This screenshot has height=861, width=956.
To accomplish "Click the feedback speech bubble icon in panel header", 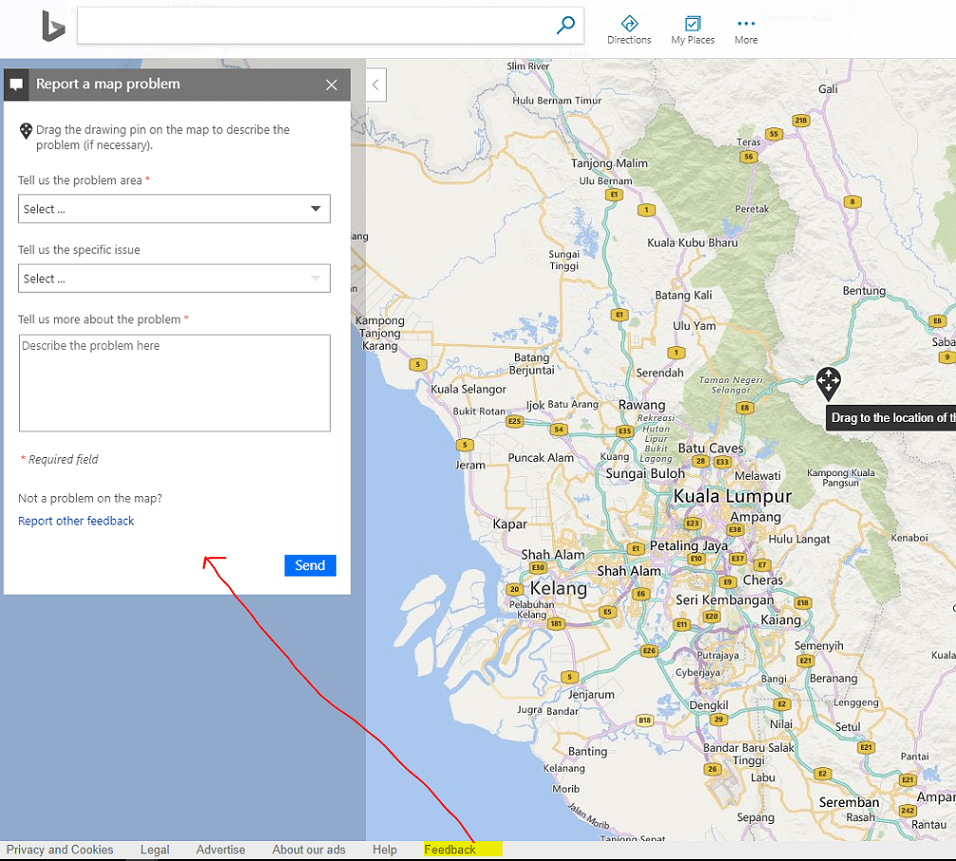I will point(15,84).
